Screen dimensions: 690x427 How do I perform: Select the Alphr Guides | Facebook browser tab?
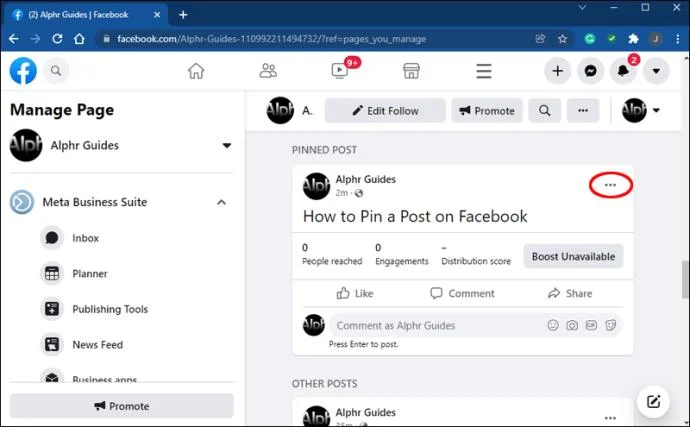click(x=86, y=15)
